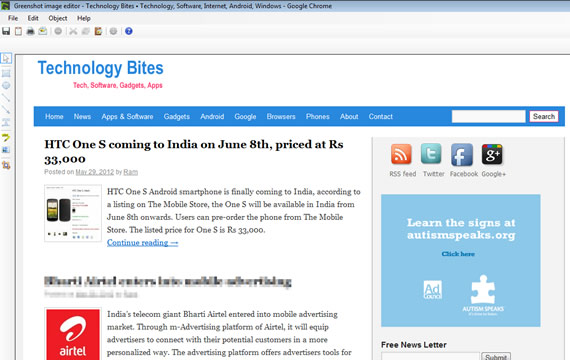Click the Google navigation item
Image resolution: width=570 pixels, height=360 pixels.
(245, 116)
